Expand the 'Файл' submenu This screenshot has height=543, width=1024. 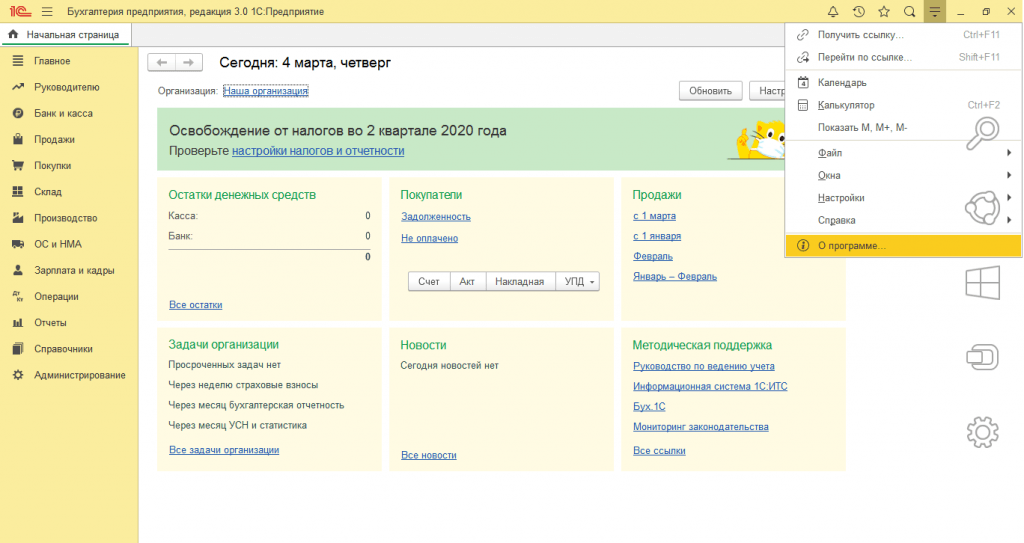(x=830, y=153)
